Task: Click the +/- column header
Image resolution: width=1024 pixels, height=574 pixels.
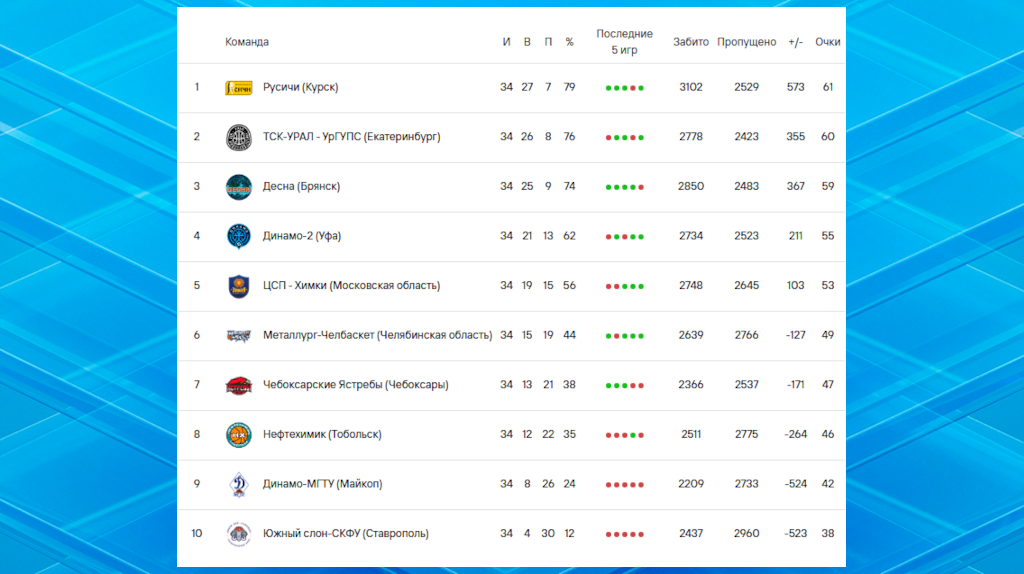Action: pos(795,42)
